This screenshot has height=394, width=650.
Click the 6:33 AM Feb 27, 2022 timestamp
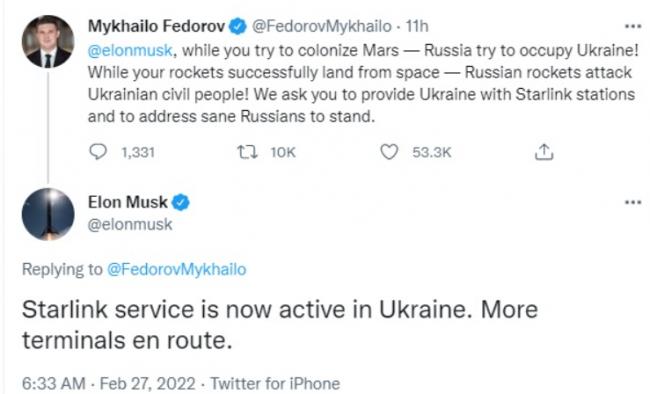[x=109, y=383]
